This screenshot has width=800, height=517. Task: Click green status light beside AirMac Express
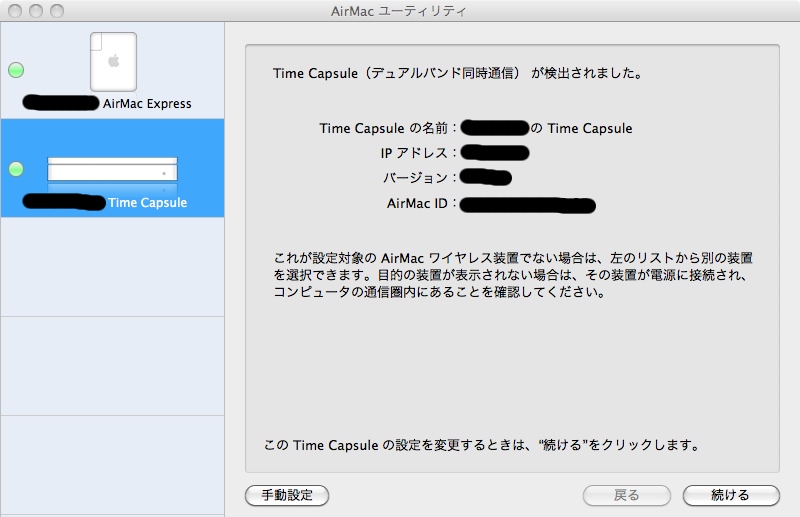[16, 70]
